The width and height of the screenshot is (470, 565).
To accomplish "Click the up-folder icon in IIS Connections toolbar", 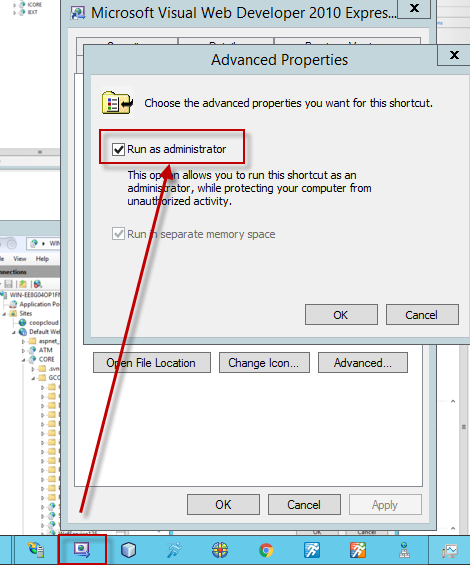I will pyautogui.click(x=23, y=284).
